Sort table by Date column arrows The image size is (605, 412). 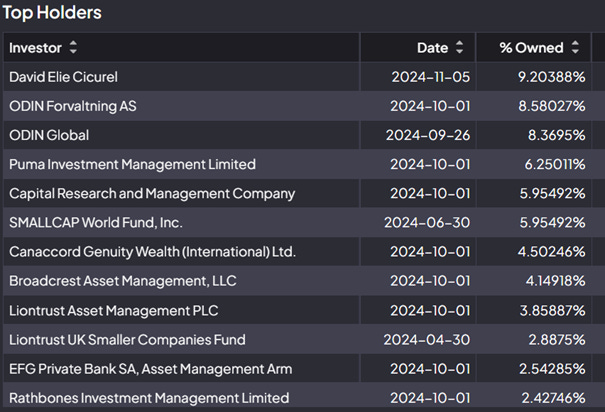(x=459, y=47)
